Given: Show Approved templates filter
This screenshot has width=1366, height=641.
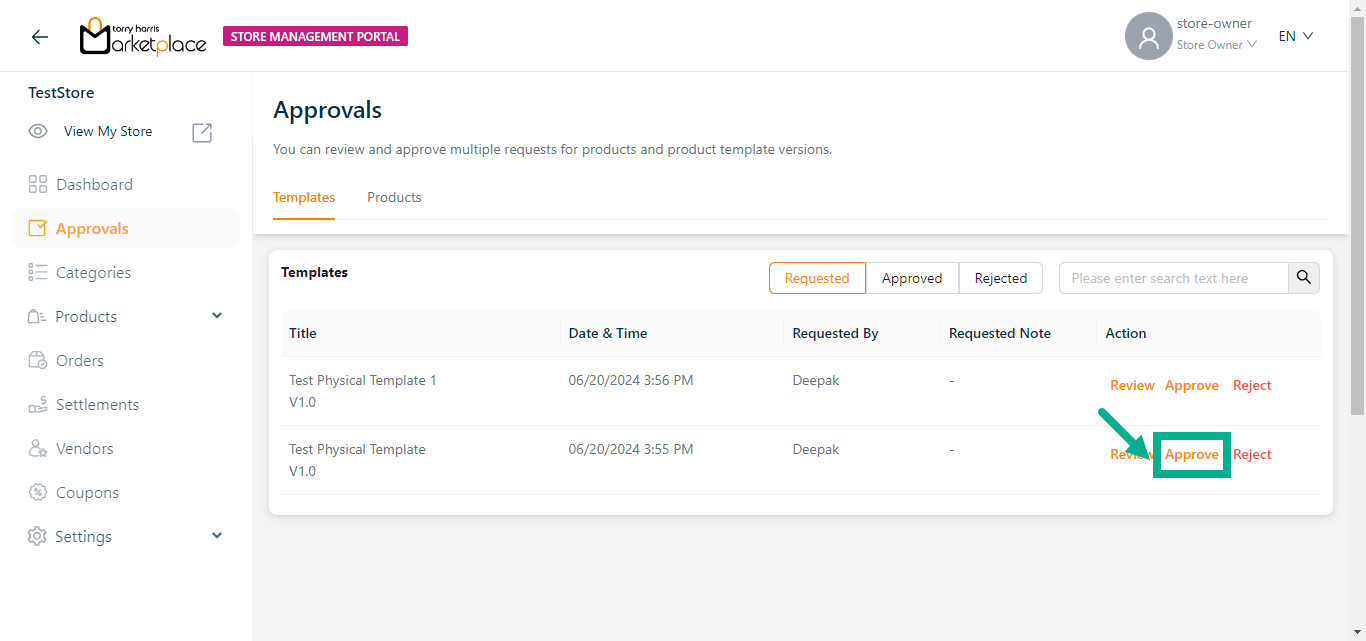Looking at the screenshot, I should pos(912,278).
